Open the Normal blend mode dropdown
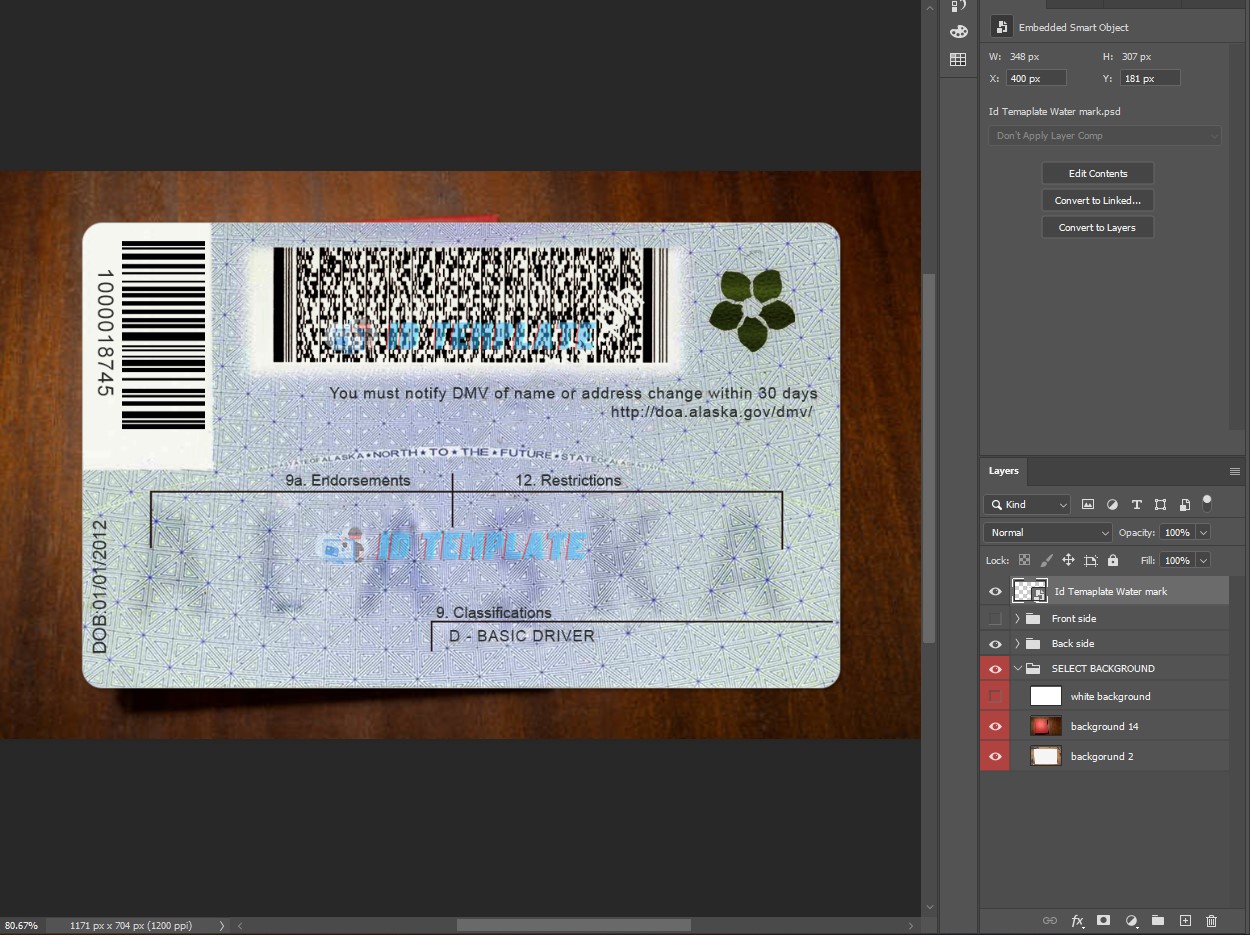 (x=1047, y=533)
